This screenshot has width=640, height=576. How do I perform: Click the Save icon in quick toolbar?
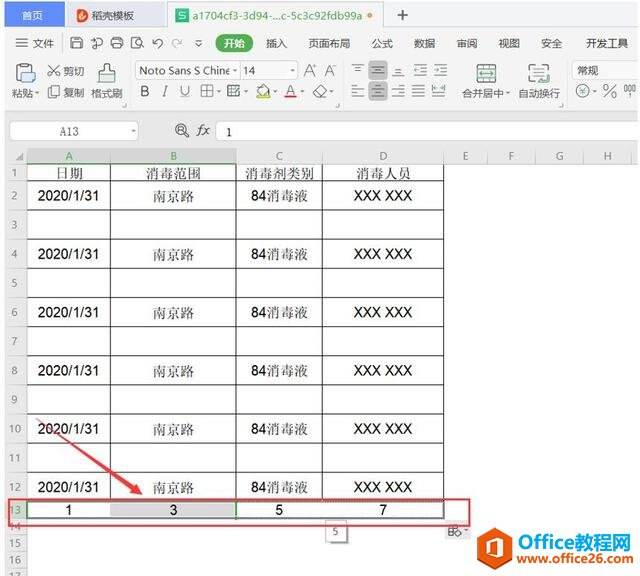click(76, 43)
